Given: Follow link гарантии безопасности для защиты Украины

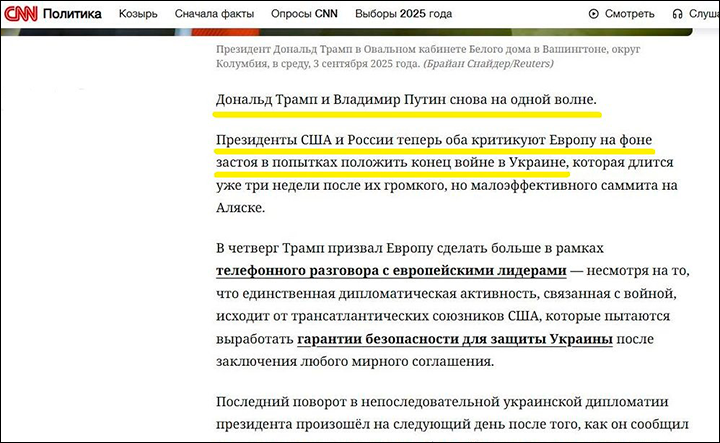Looking at the screenshot, I should click(455, 339).
